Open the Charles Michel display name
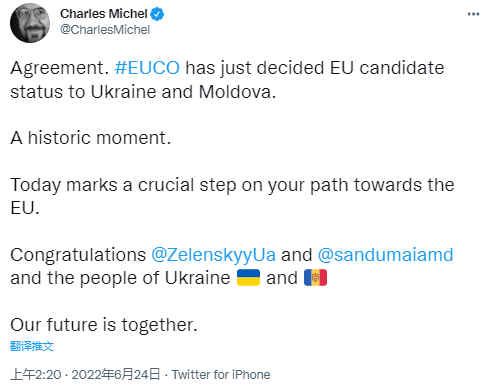The height and width of the screenshot is (390, 495). point(104,14)
